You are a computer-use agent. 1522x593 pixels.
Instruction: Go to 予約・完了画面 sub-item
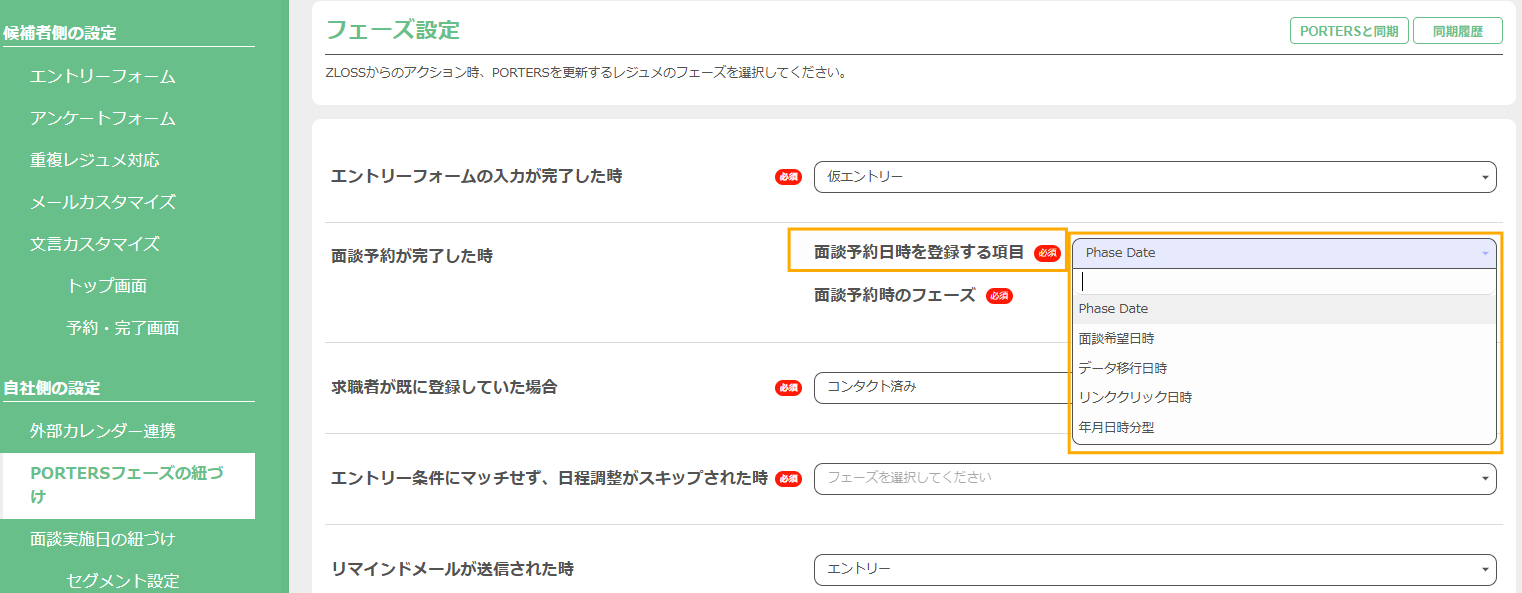(123, 328)
